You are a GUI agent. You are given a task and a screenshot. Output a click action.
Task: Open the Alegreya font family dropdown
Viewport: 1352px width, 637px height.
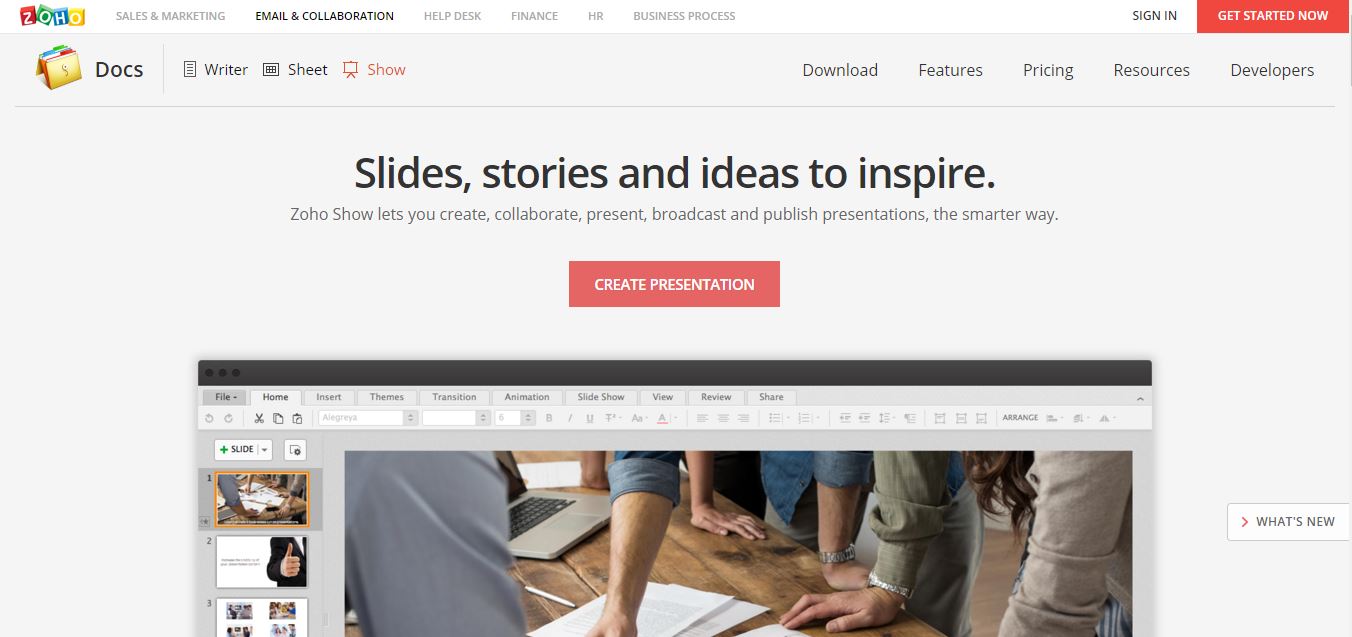(368, 418)
